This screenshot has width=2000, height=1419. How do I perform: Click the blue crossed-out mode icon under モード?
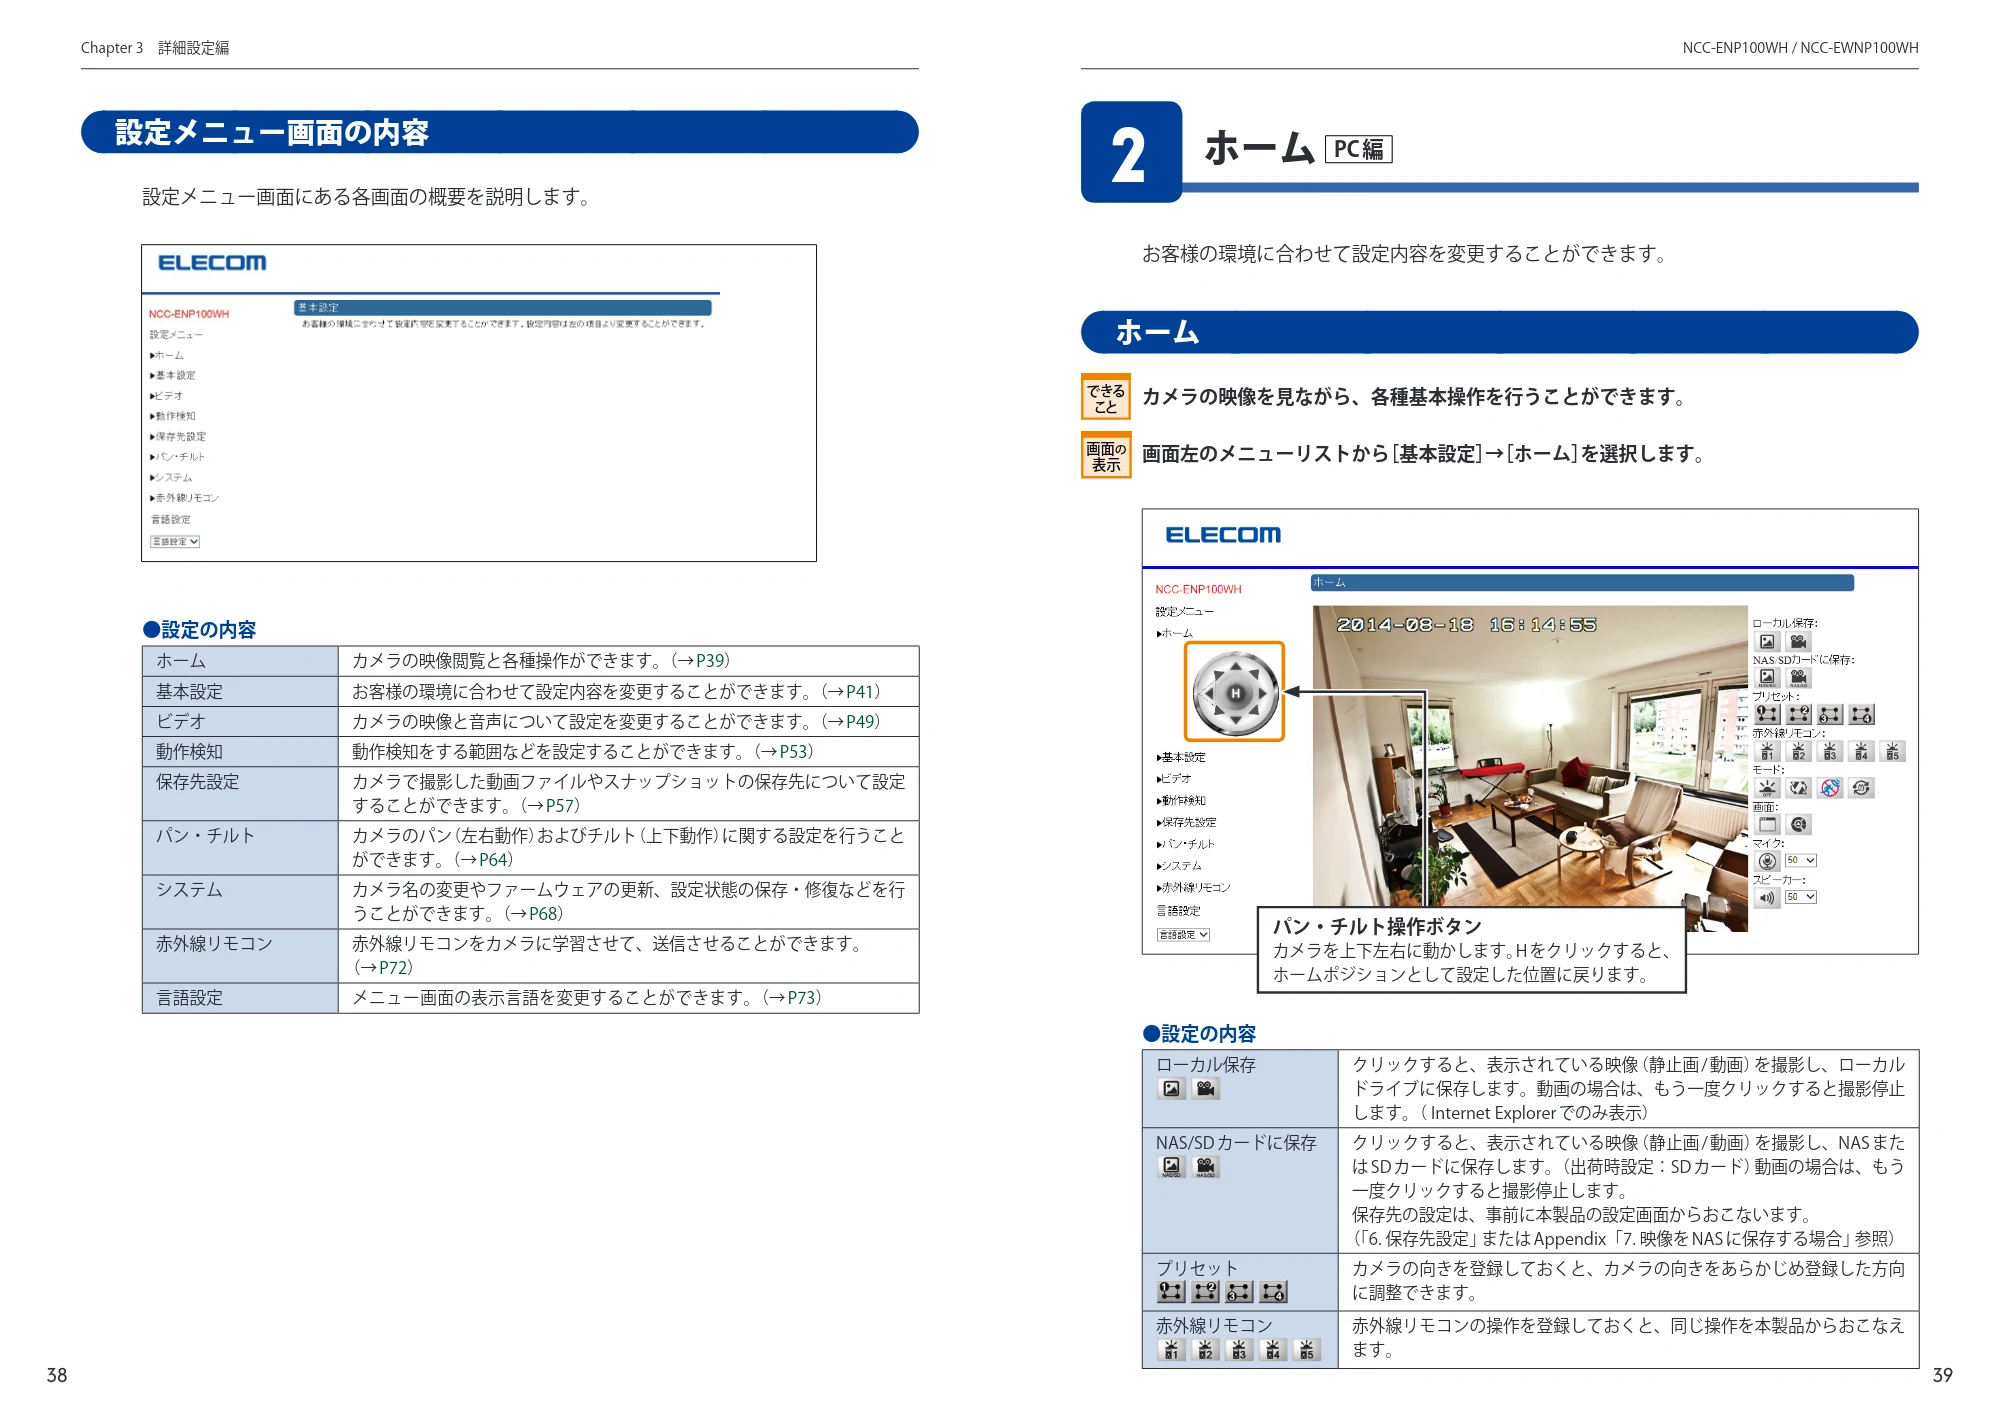point(1830,788)
